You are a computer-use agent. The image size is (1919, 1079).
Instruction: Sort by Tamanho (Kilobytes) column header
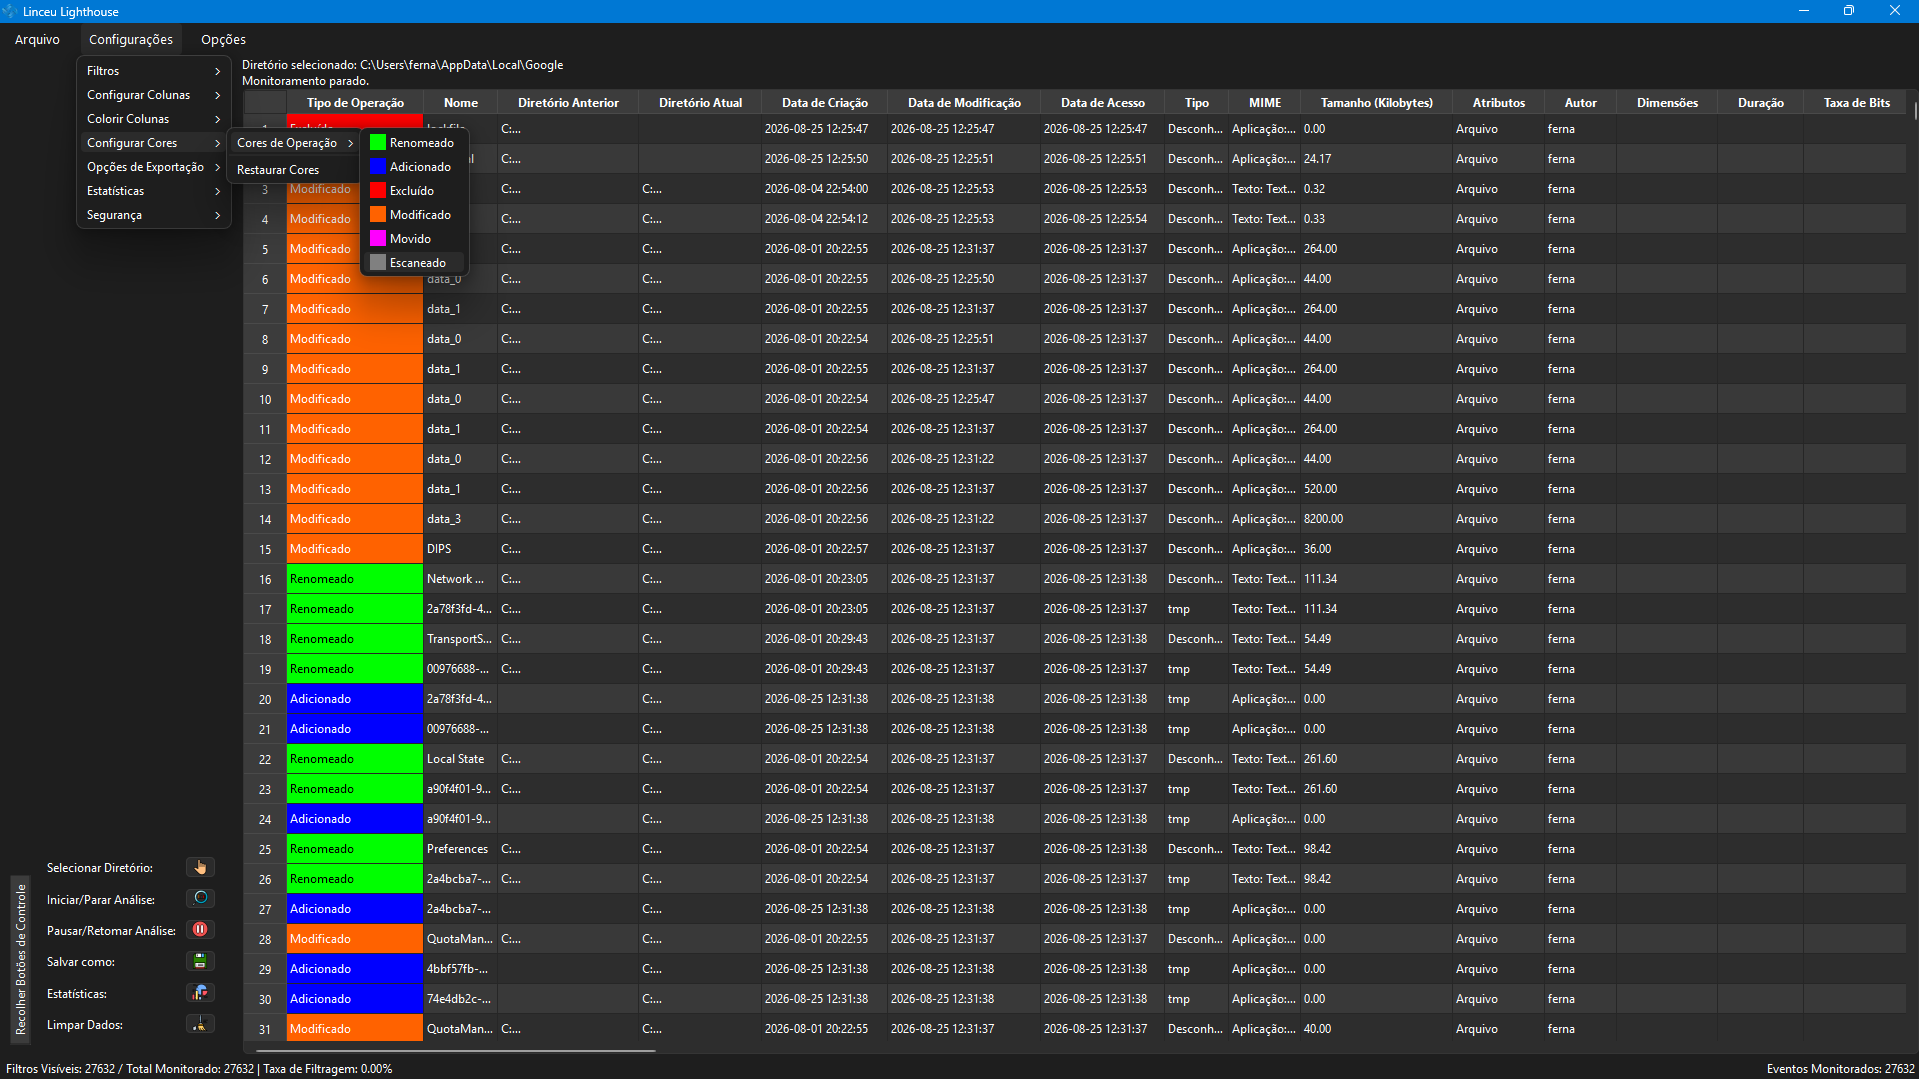(1376, 103)
